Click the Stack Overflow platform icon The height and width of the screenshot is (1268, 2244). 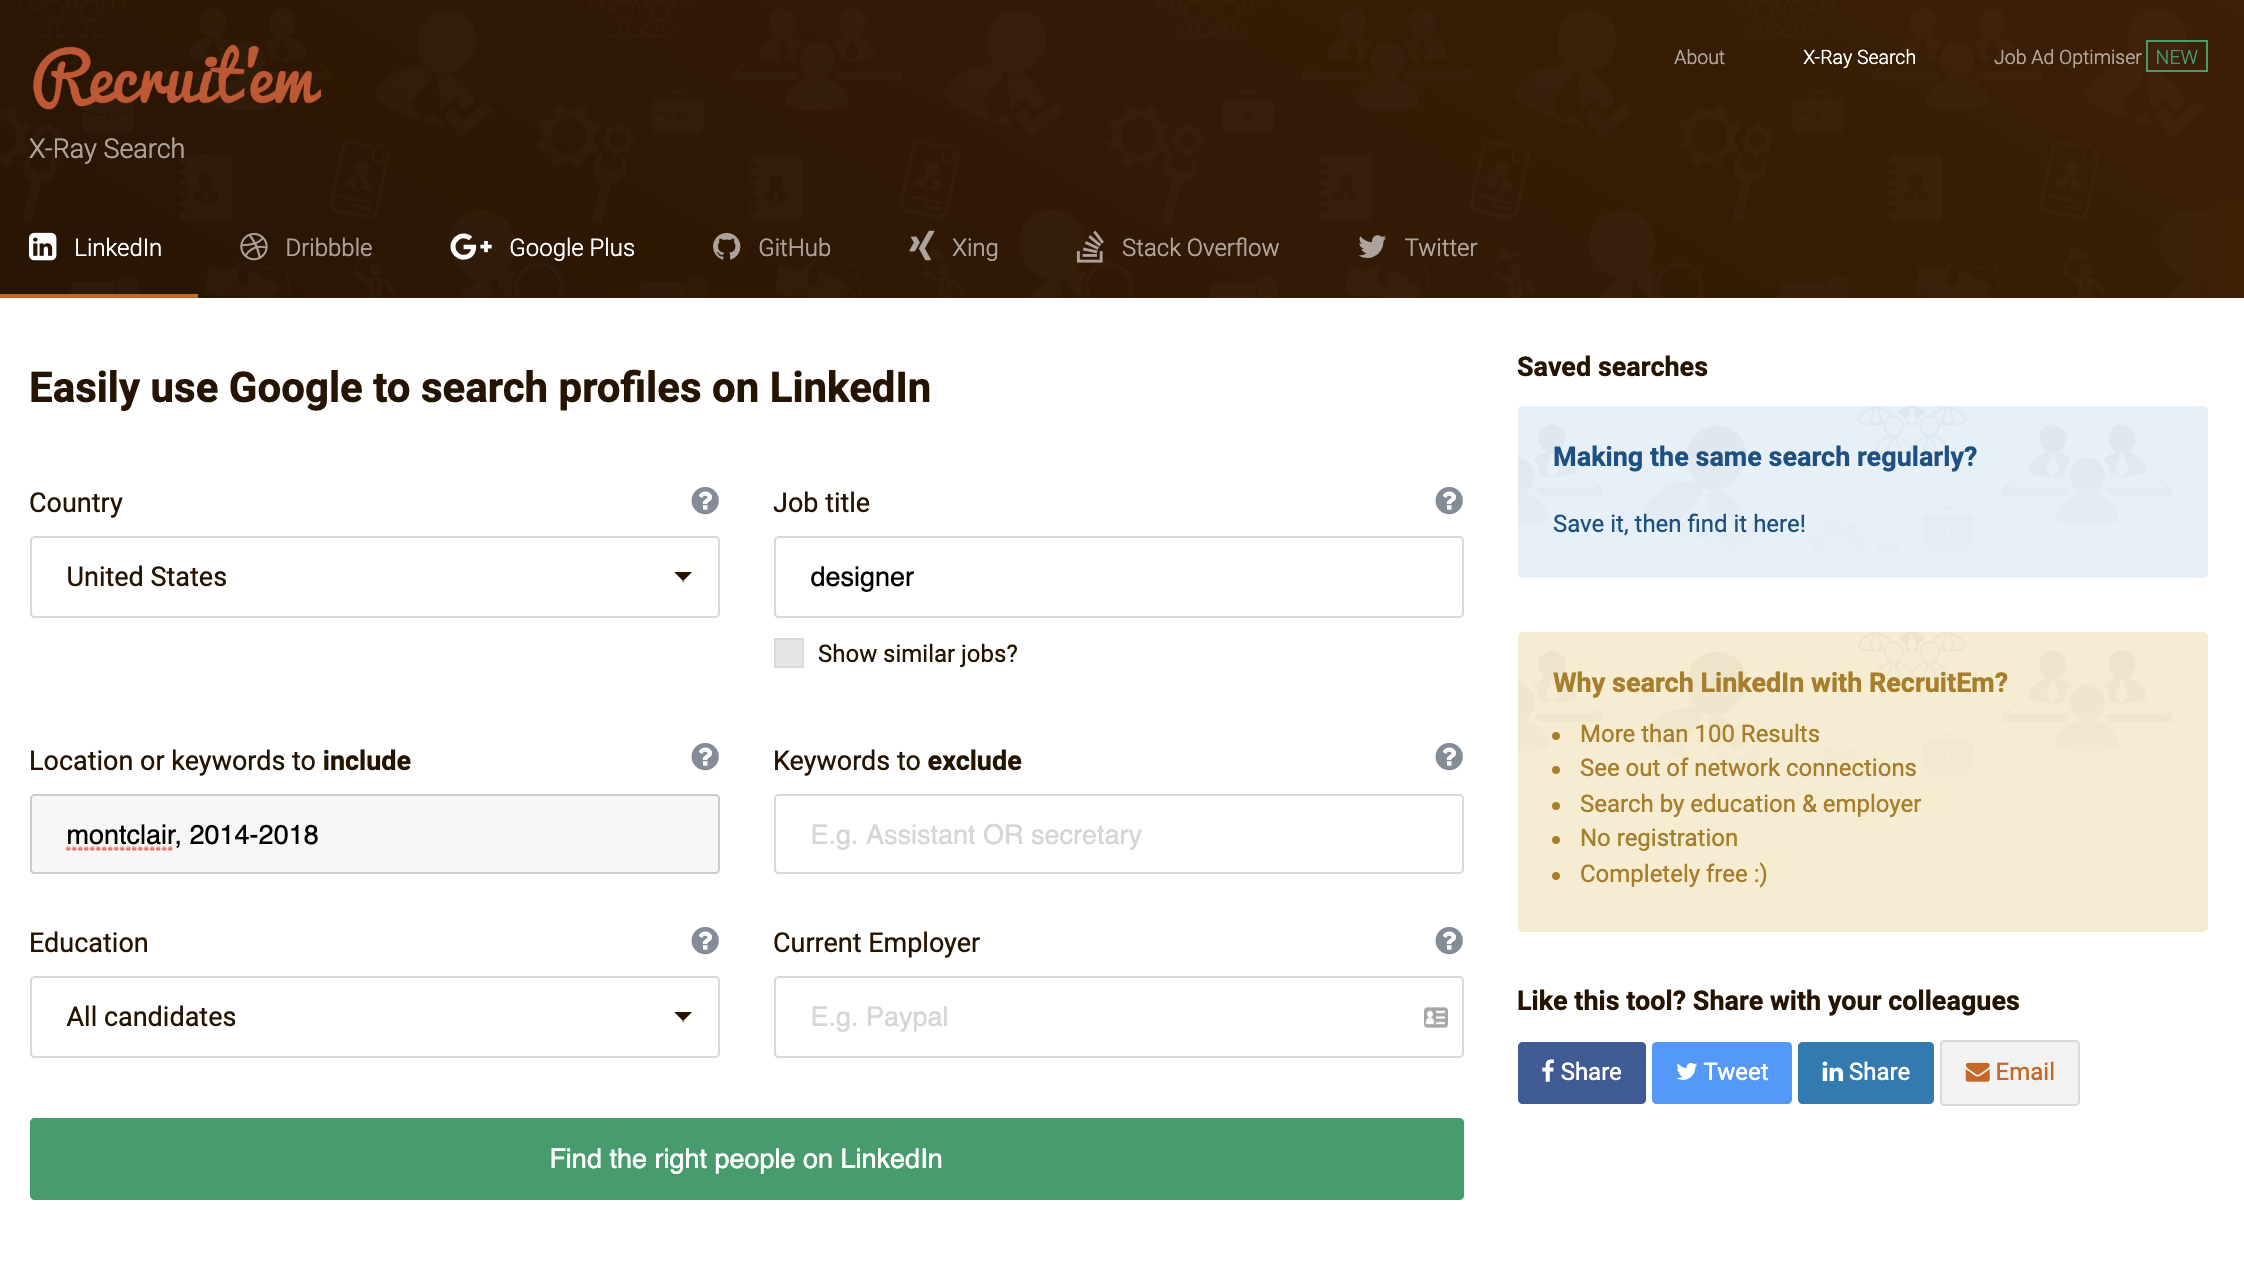pyautogui.click(x=1090, y=245)
